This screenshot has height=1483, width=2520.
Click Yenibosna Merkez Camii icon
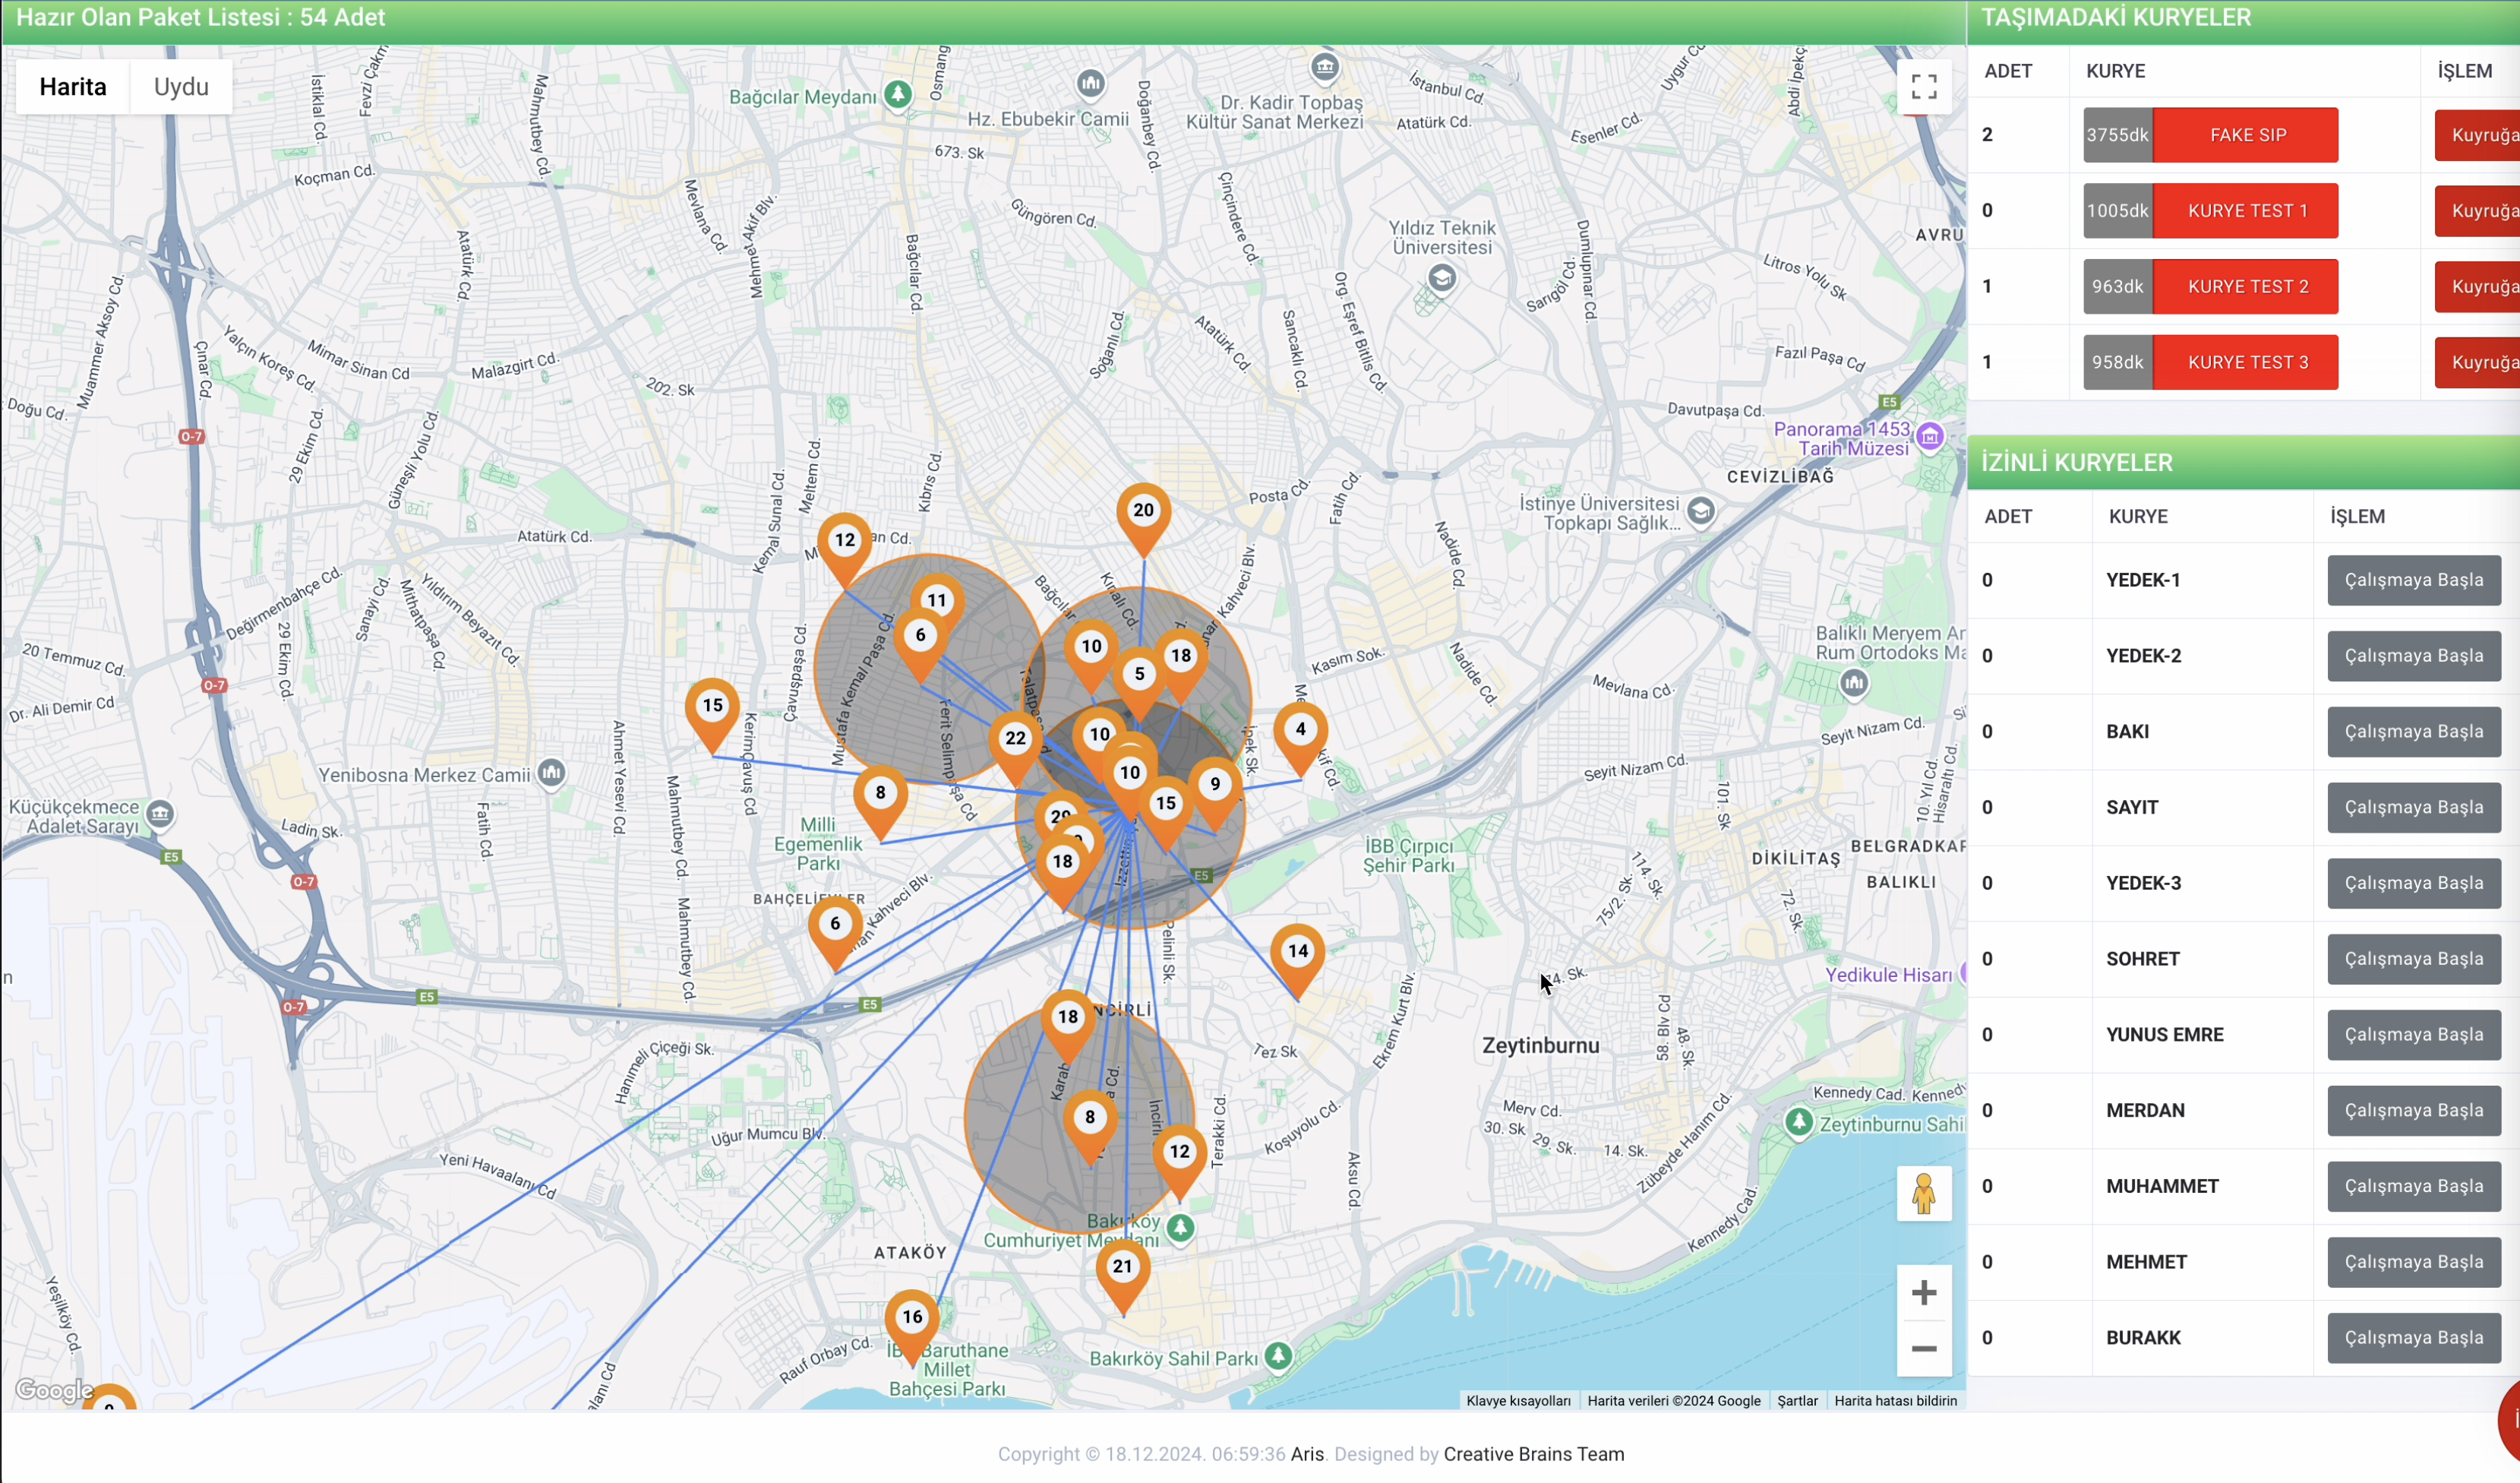pos(551,772)
